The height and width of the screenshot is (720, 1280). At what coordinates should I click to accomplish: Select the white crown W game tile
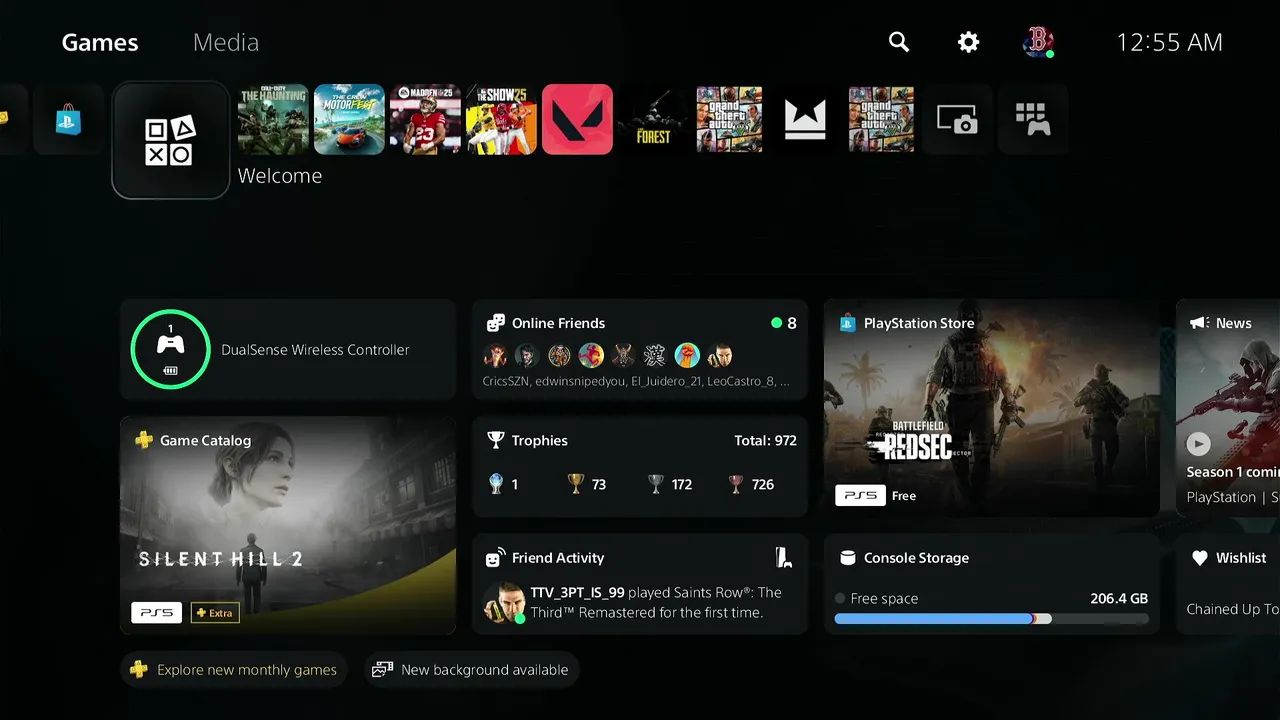click(805, 119)
